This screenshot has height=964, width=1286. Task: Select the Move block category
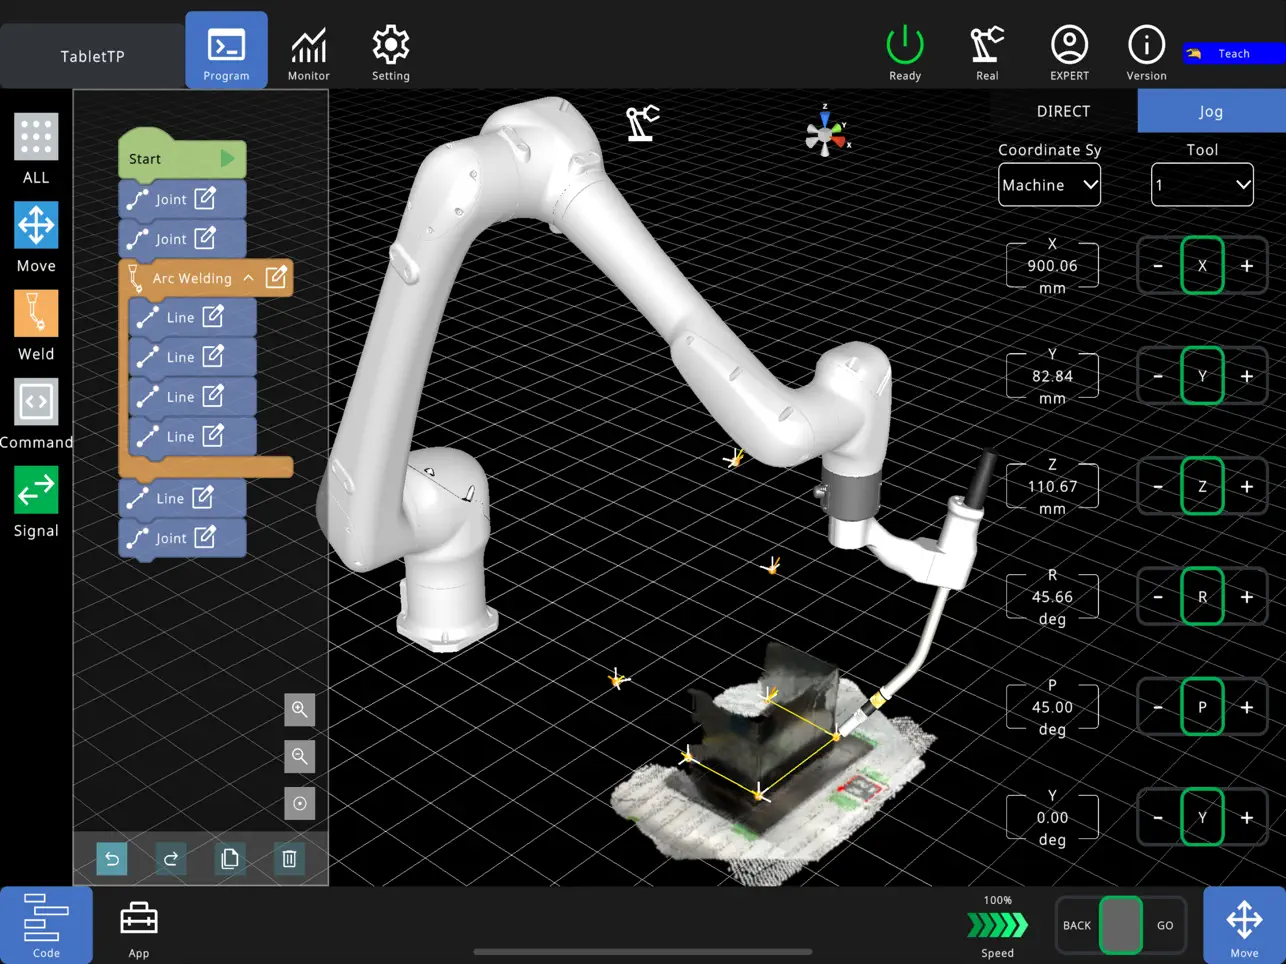coord(36,238)
